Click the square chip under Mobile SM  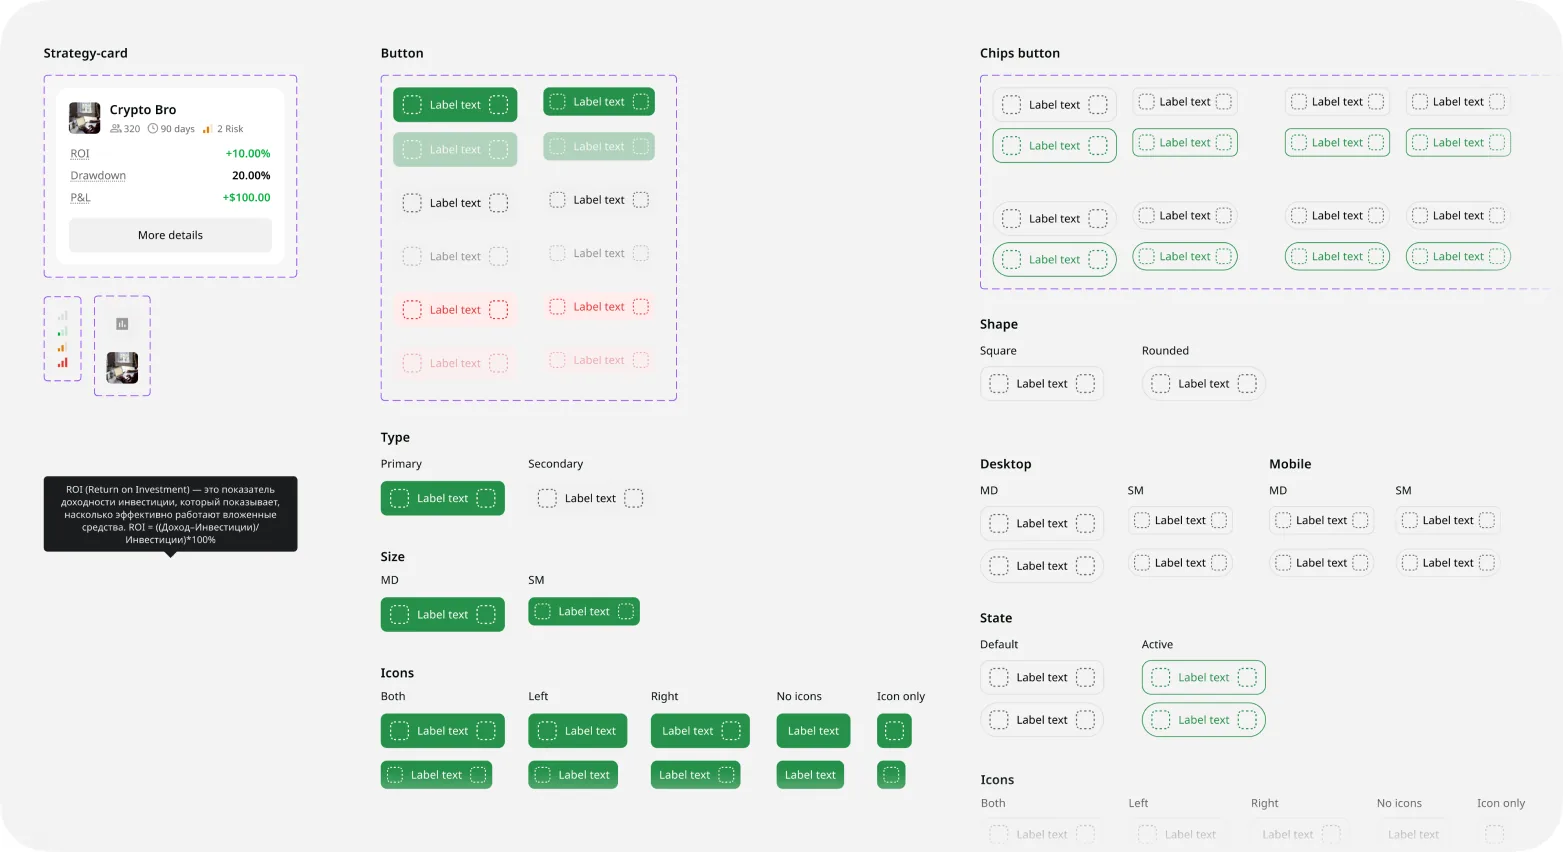pos(1448,521)
